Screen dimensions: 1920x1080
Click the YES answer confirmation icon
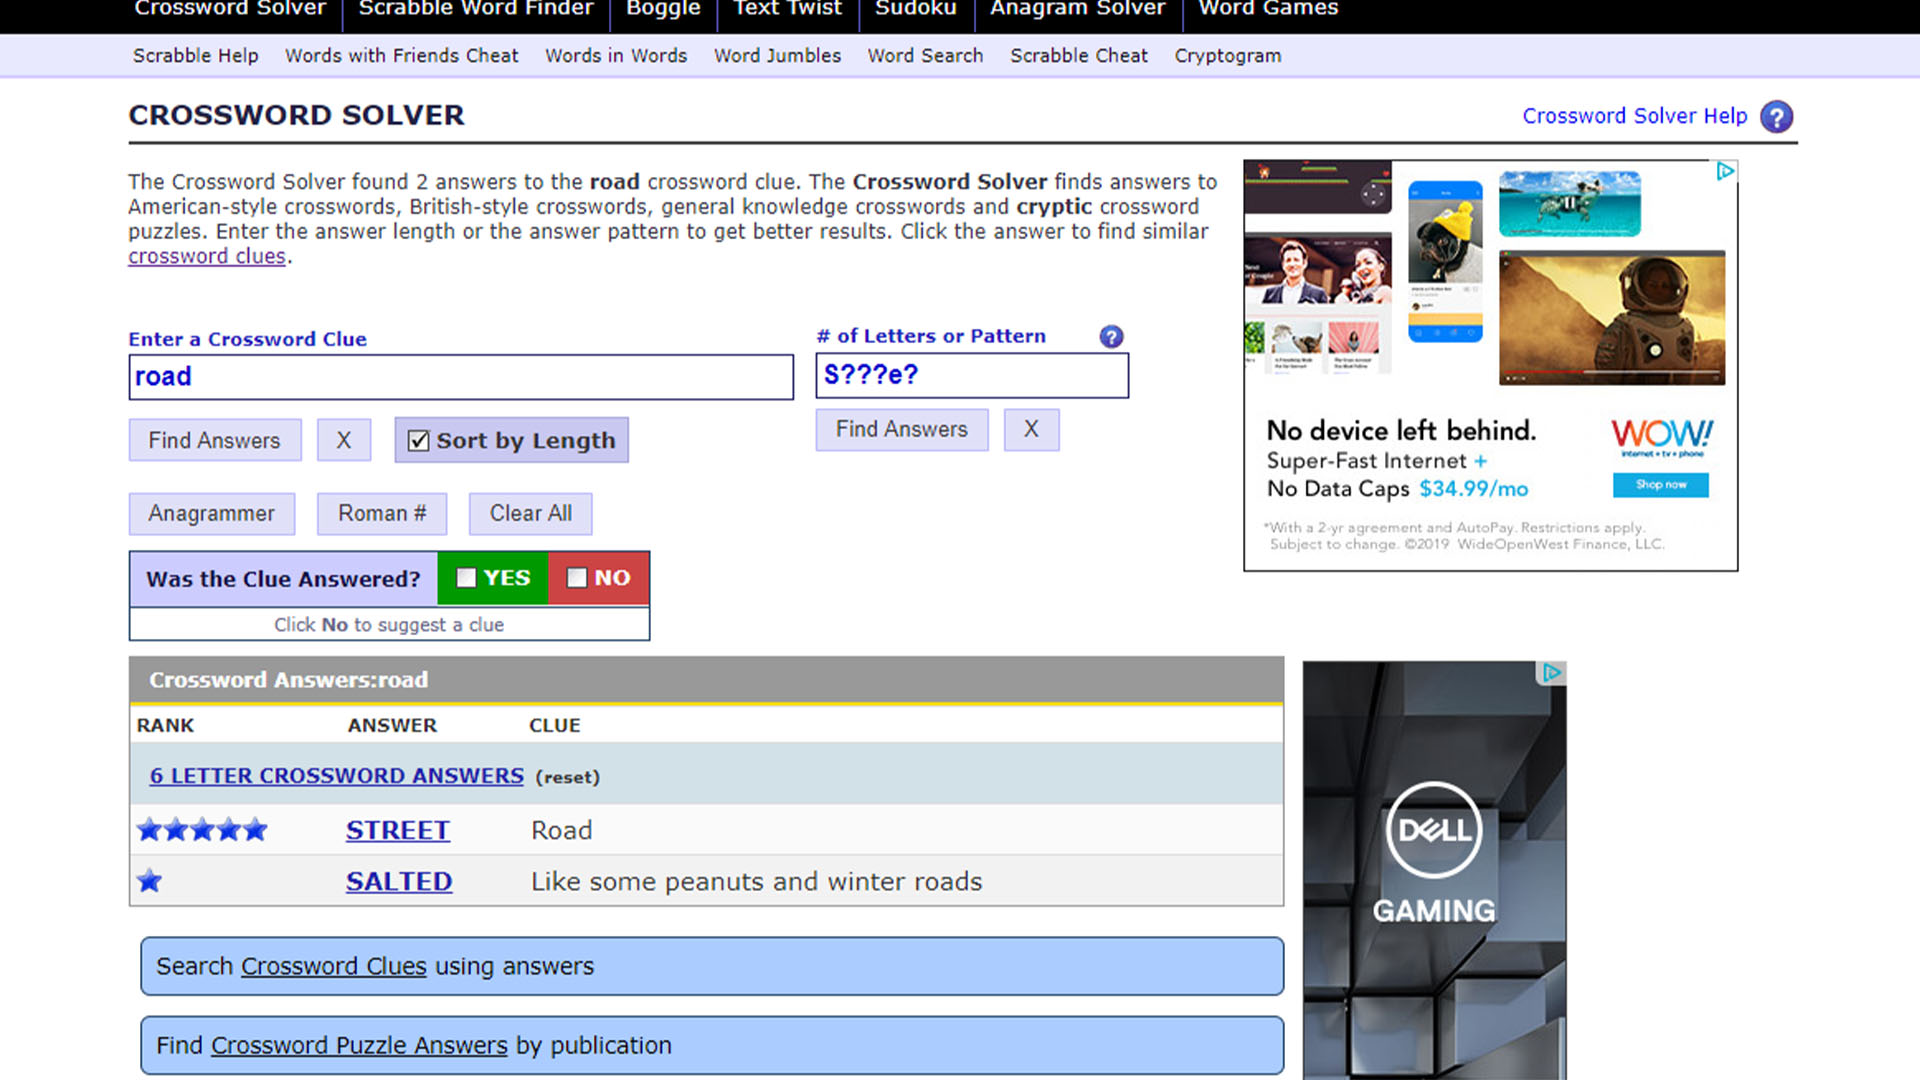[491, 576]
